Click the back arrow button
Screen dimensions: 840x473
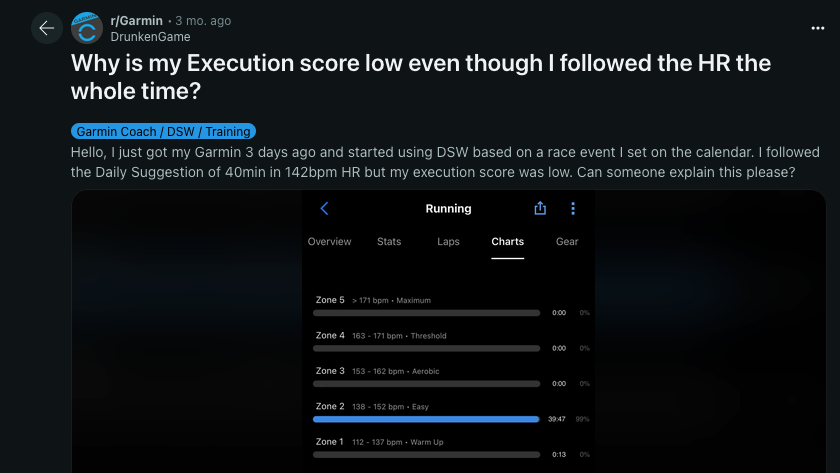coord(47,28)
